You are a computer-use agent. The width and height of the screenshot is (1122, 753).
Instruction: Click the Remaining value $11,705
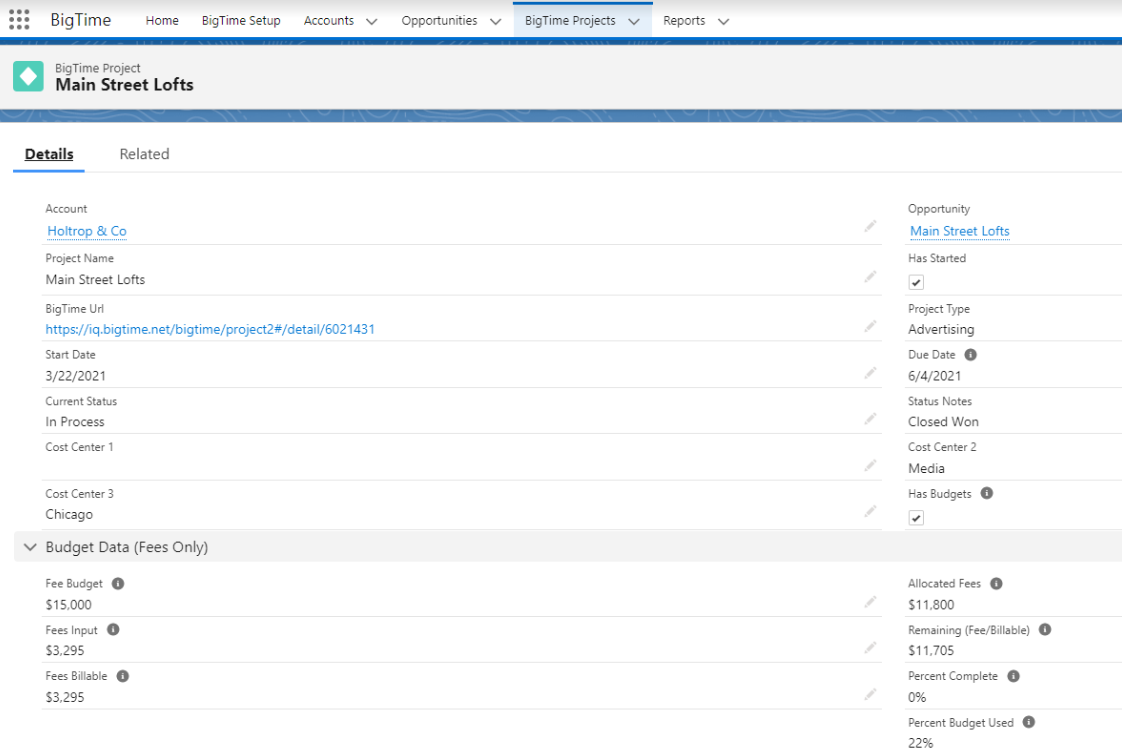931,651
